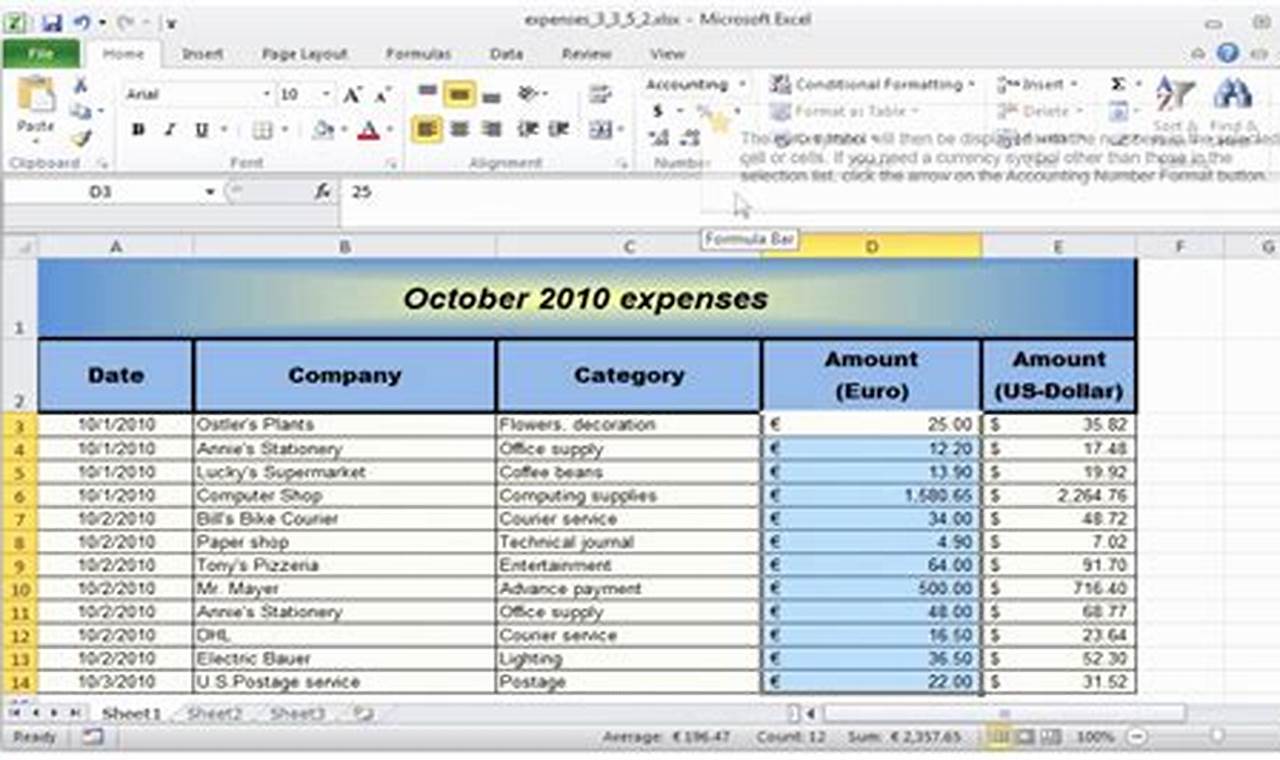Expand the font size 10 dropdown
This screenshot has height=760, width=1280.
coord(326,95)
